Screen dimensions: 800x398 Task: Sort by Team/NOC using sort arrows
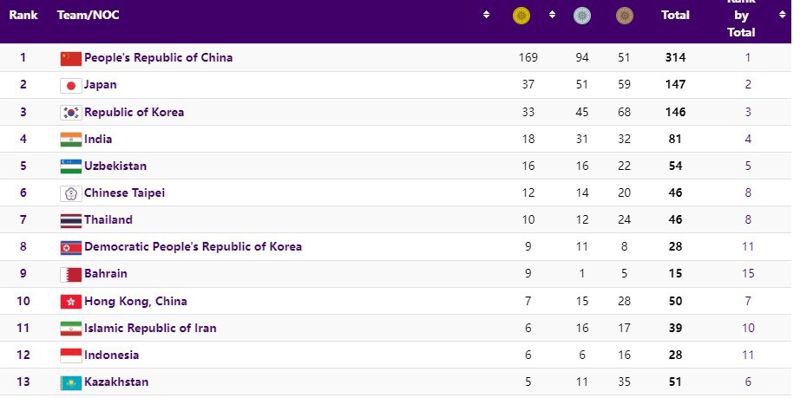pos(486,15)
